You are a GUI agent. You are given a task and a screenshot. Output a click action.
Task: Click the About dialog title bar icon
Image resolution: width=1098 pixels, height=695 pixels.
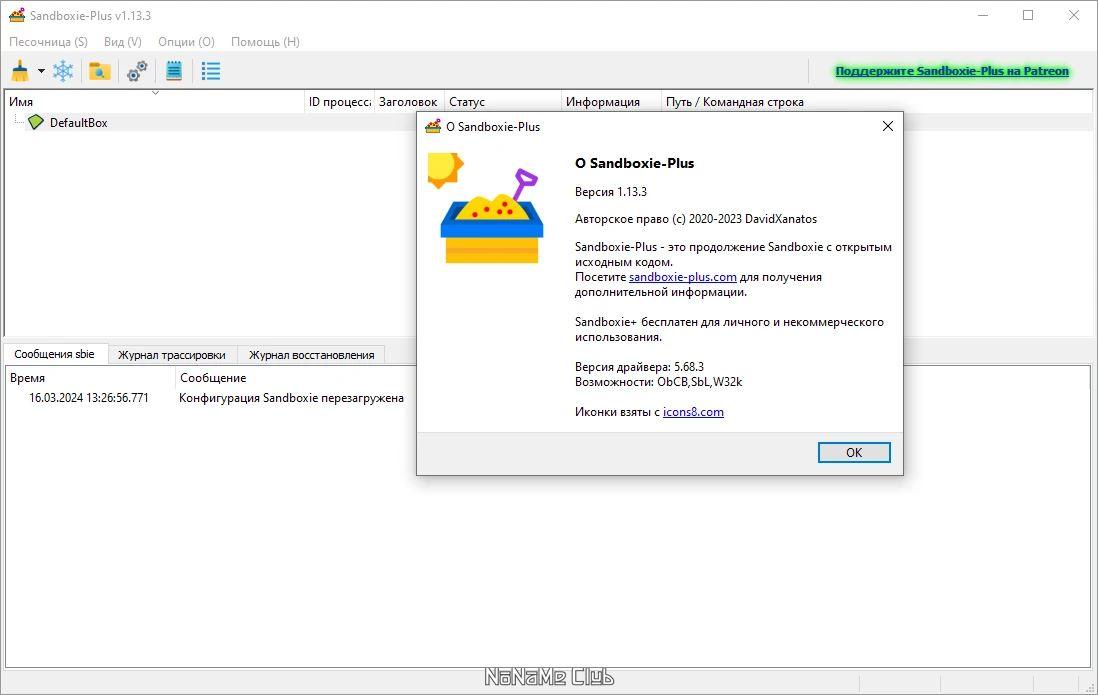click(x=433, y=126)
